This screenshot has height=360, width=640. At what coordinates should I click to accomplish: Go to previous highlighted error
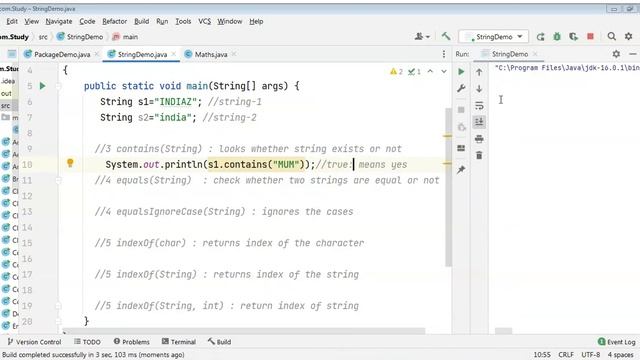click(430, 71)
